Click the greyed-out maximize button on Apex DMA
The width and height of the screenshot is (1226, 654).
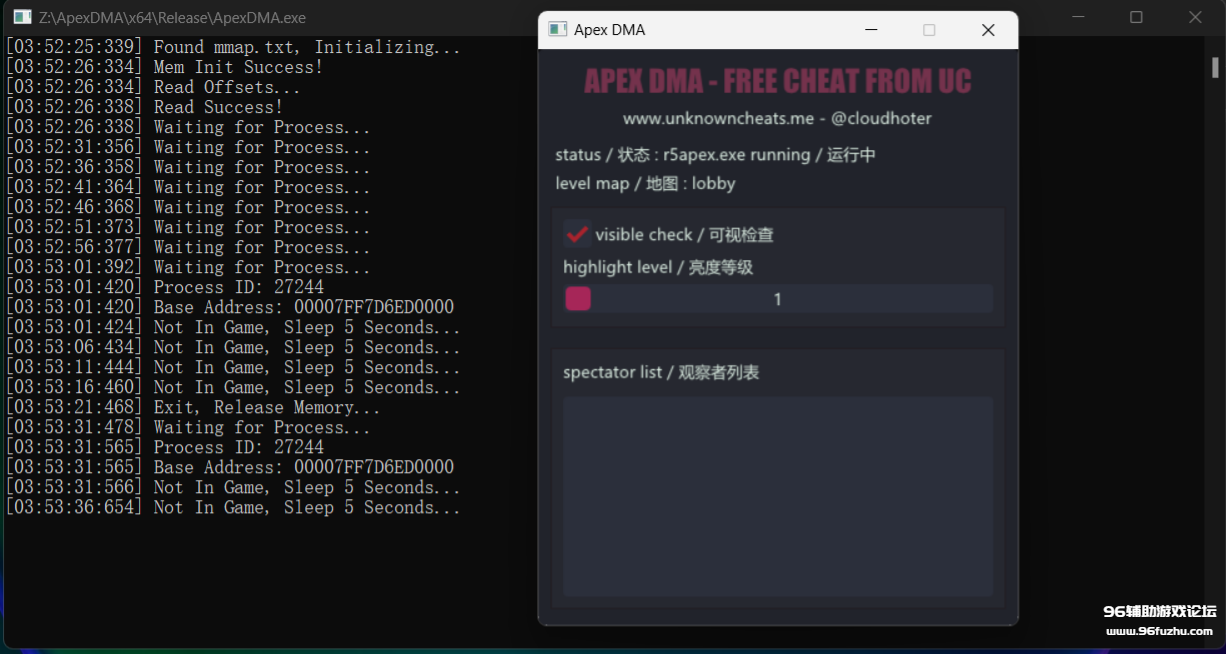929,30
